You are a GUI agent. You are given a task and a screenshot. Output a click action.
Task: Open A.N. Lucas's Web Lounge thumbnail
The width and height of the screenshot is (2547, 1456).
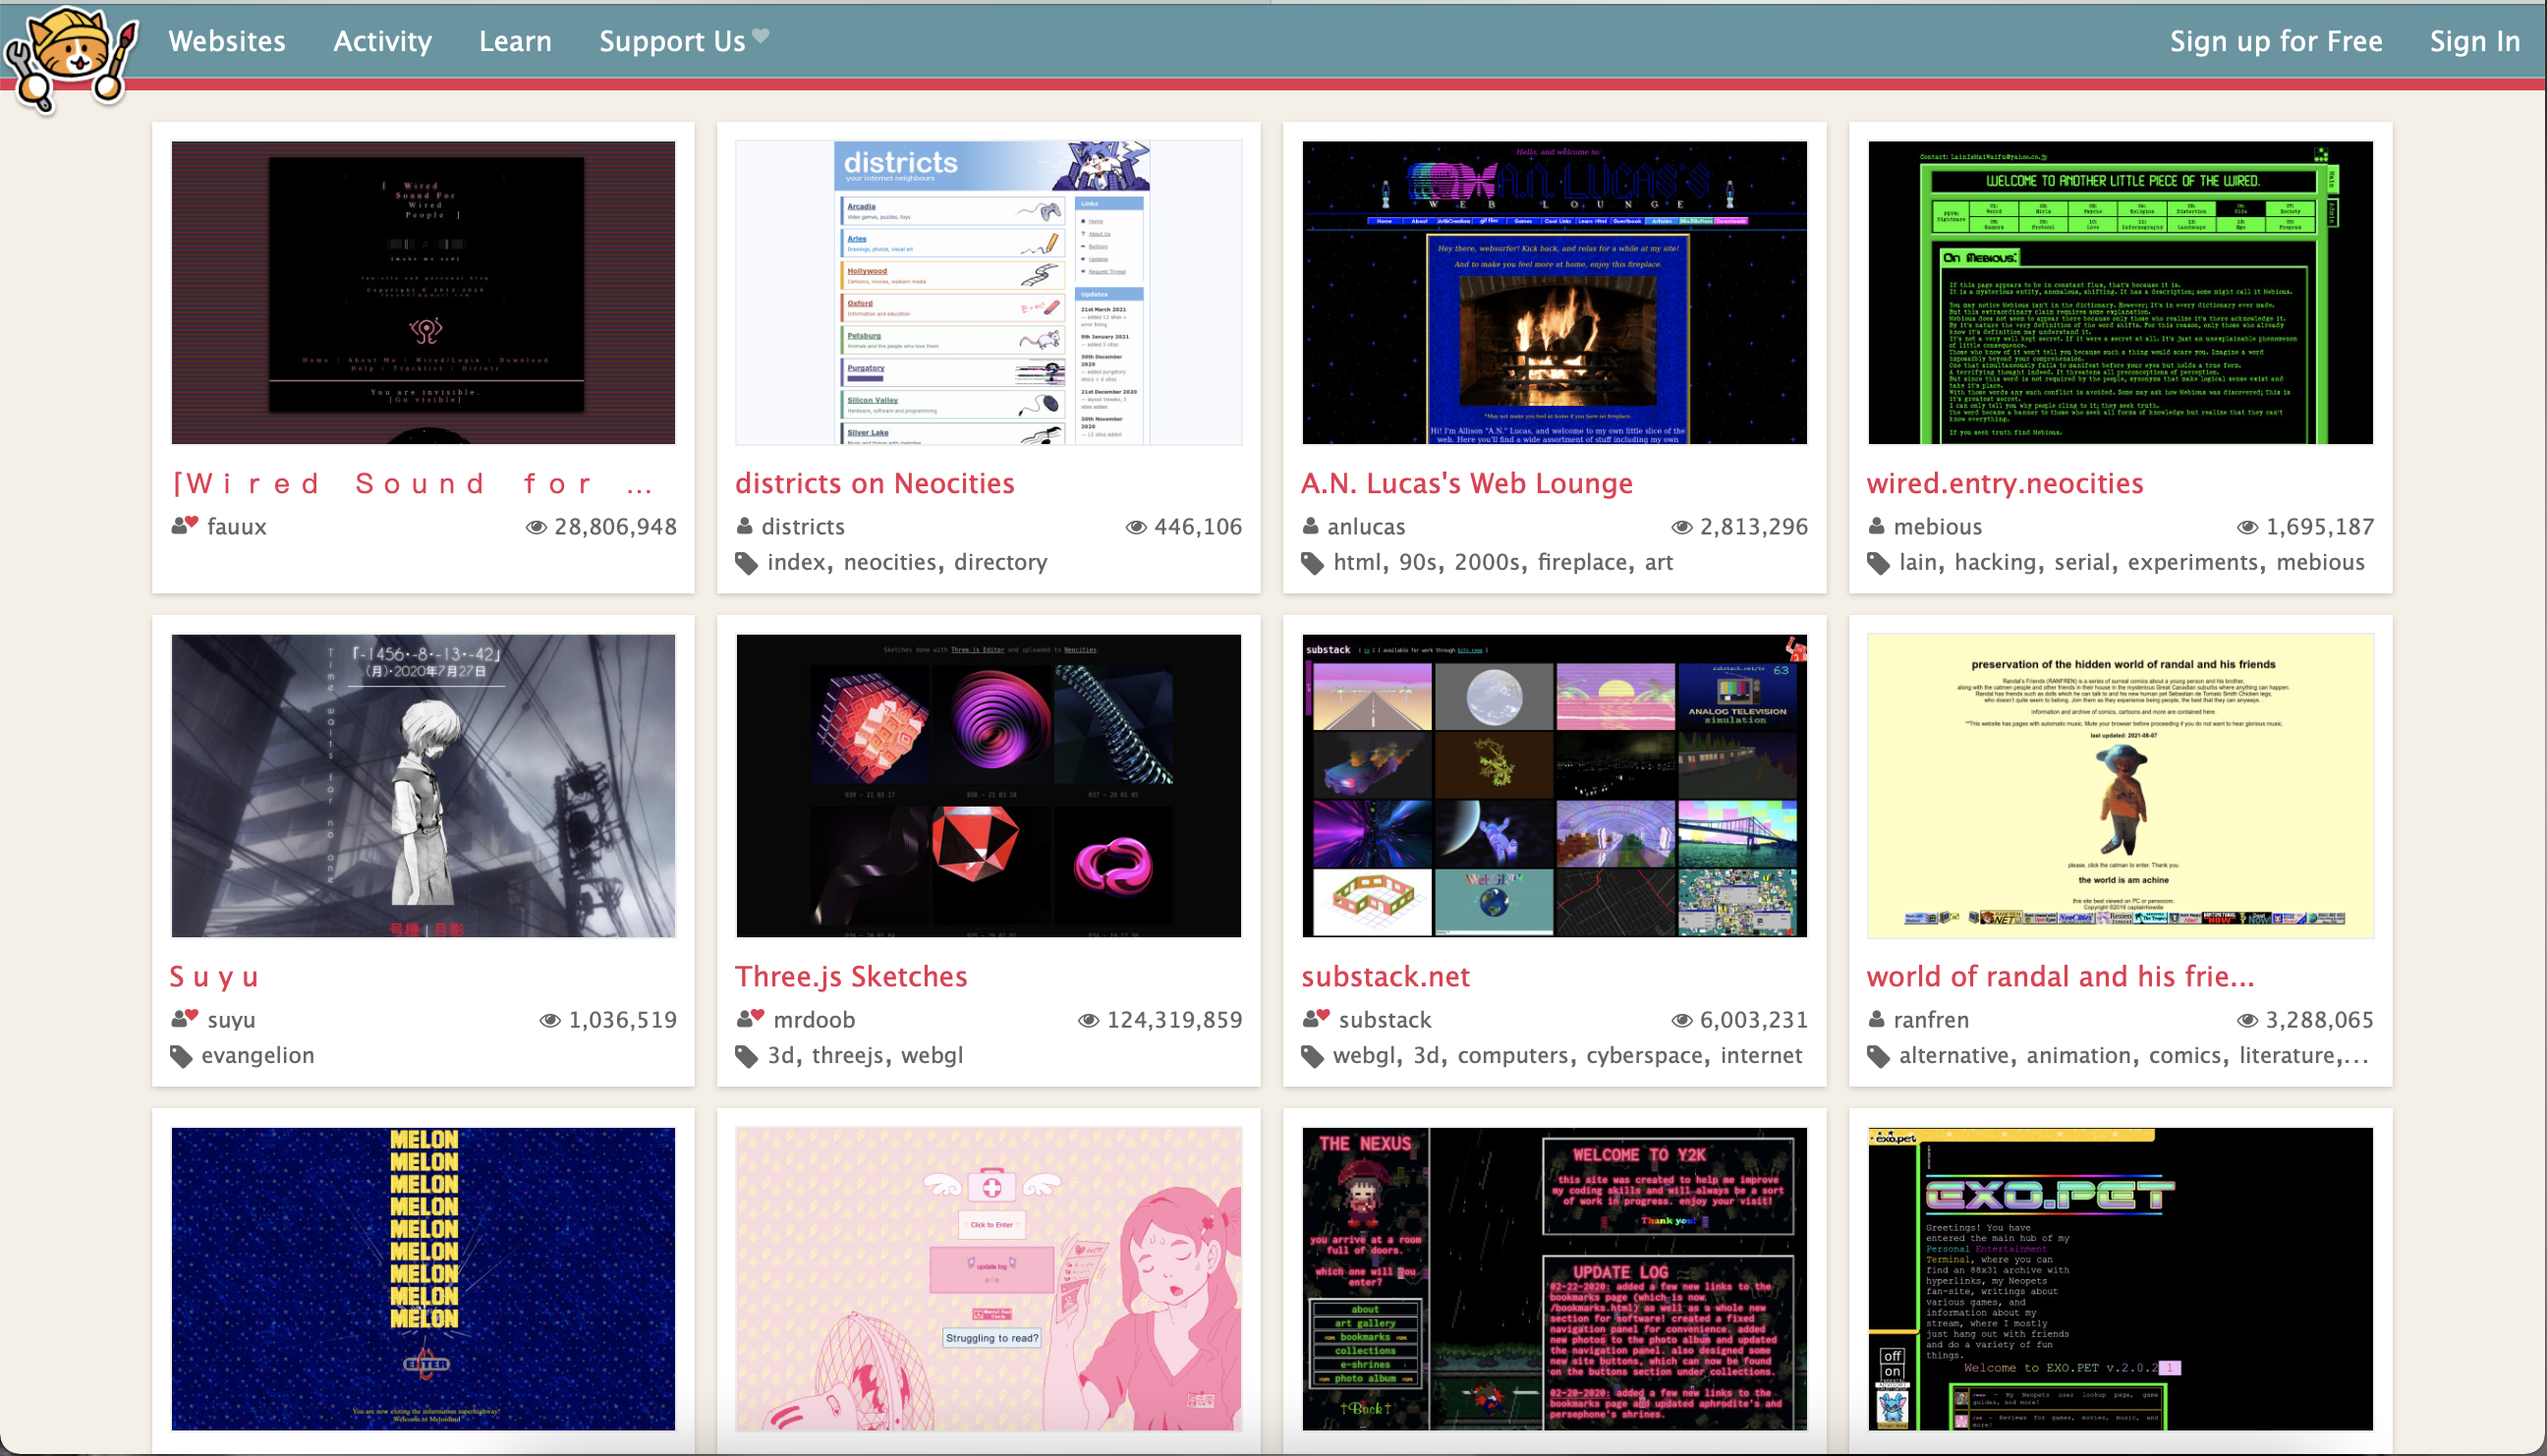pyautogui.click(x=1554, y=292)
